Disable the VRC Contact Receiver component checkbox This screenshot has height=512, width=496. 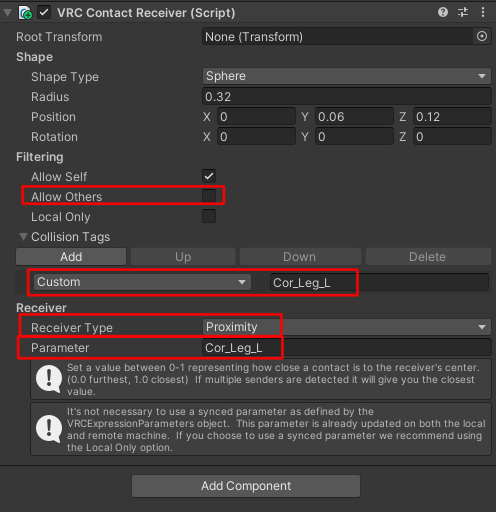pyautogui.click(x=44, y=13)
